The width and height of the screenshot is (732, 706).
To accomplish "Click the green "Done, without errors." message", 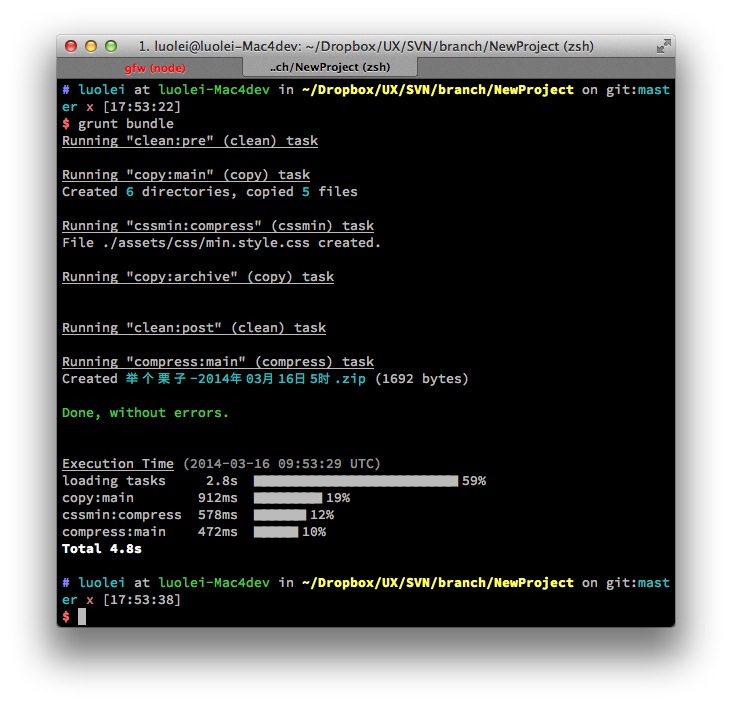I will pyautogui.click(x=145, y=413).
